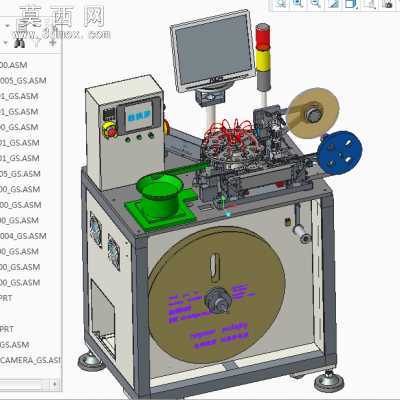This screenshot has height=400, width=400.
Task: Select the 004_GS.ASM tree row
Action: click(x=23, y=236)
